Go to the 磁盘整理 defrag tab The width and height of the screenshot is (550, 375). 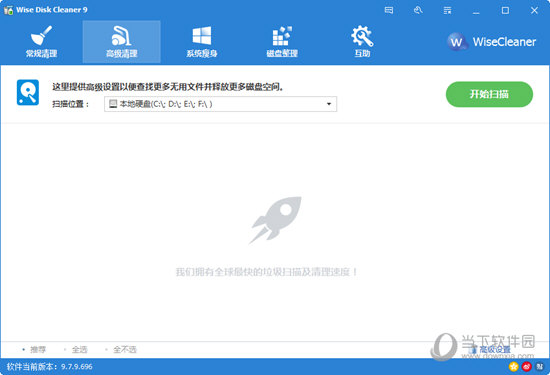282,42
